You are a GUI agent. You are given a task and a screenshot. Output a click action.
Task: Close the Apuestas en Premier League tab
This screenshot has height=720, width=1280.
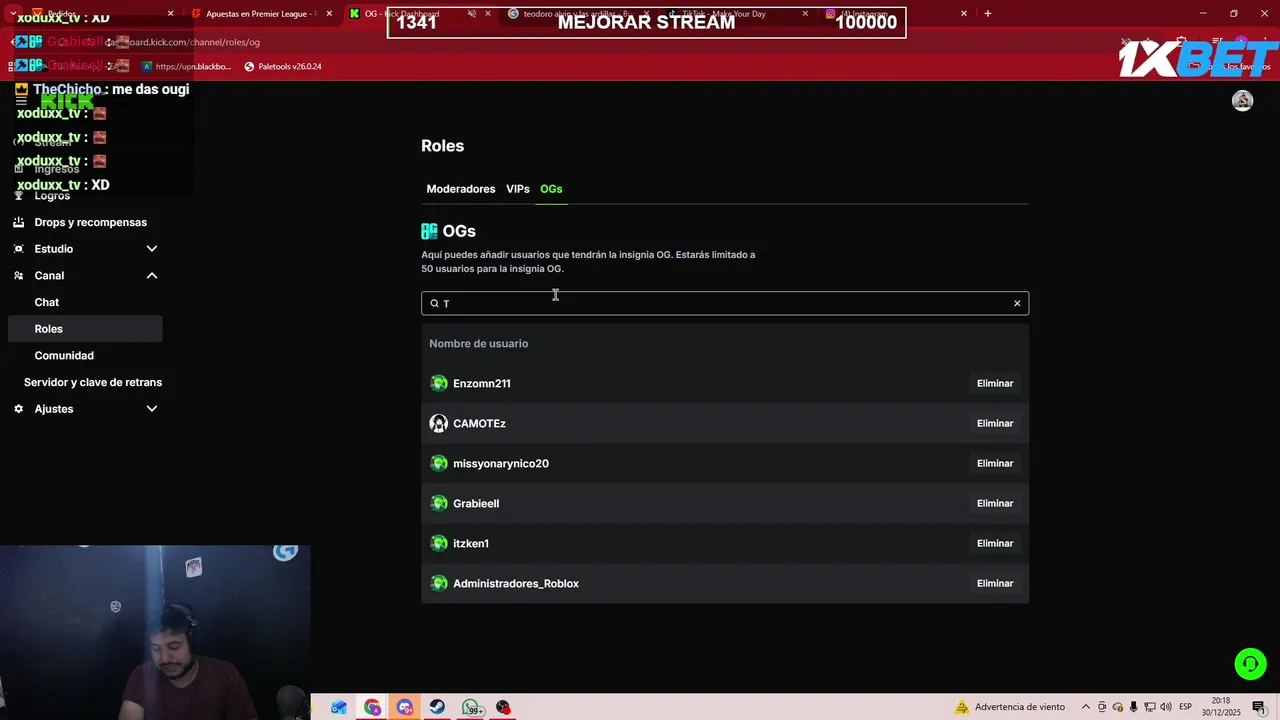(329, 14)
